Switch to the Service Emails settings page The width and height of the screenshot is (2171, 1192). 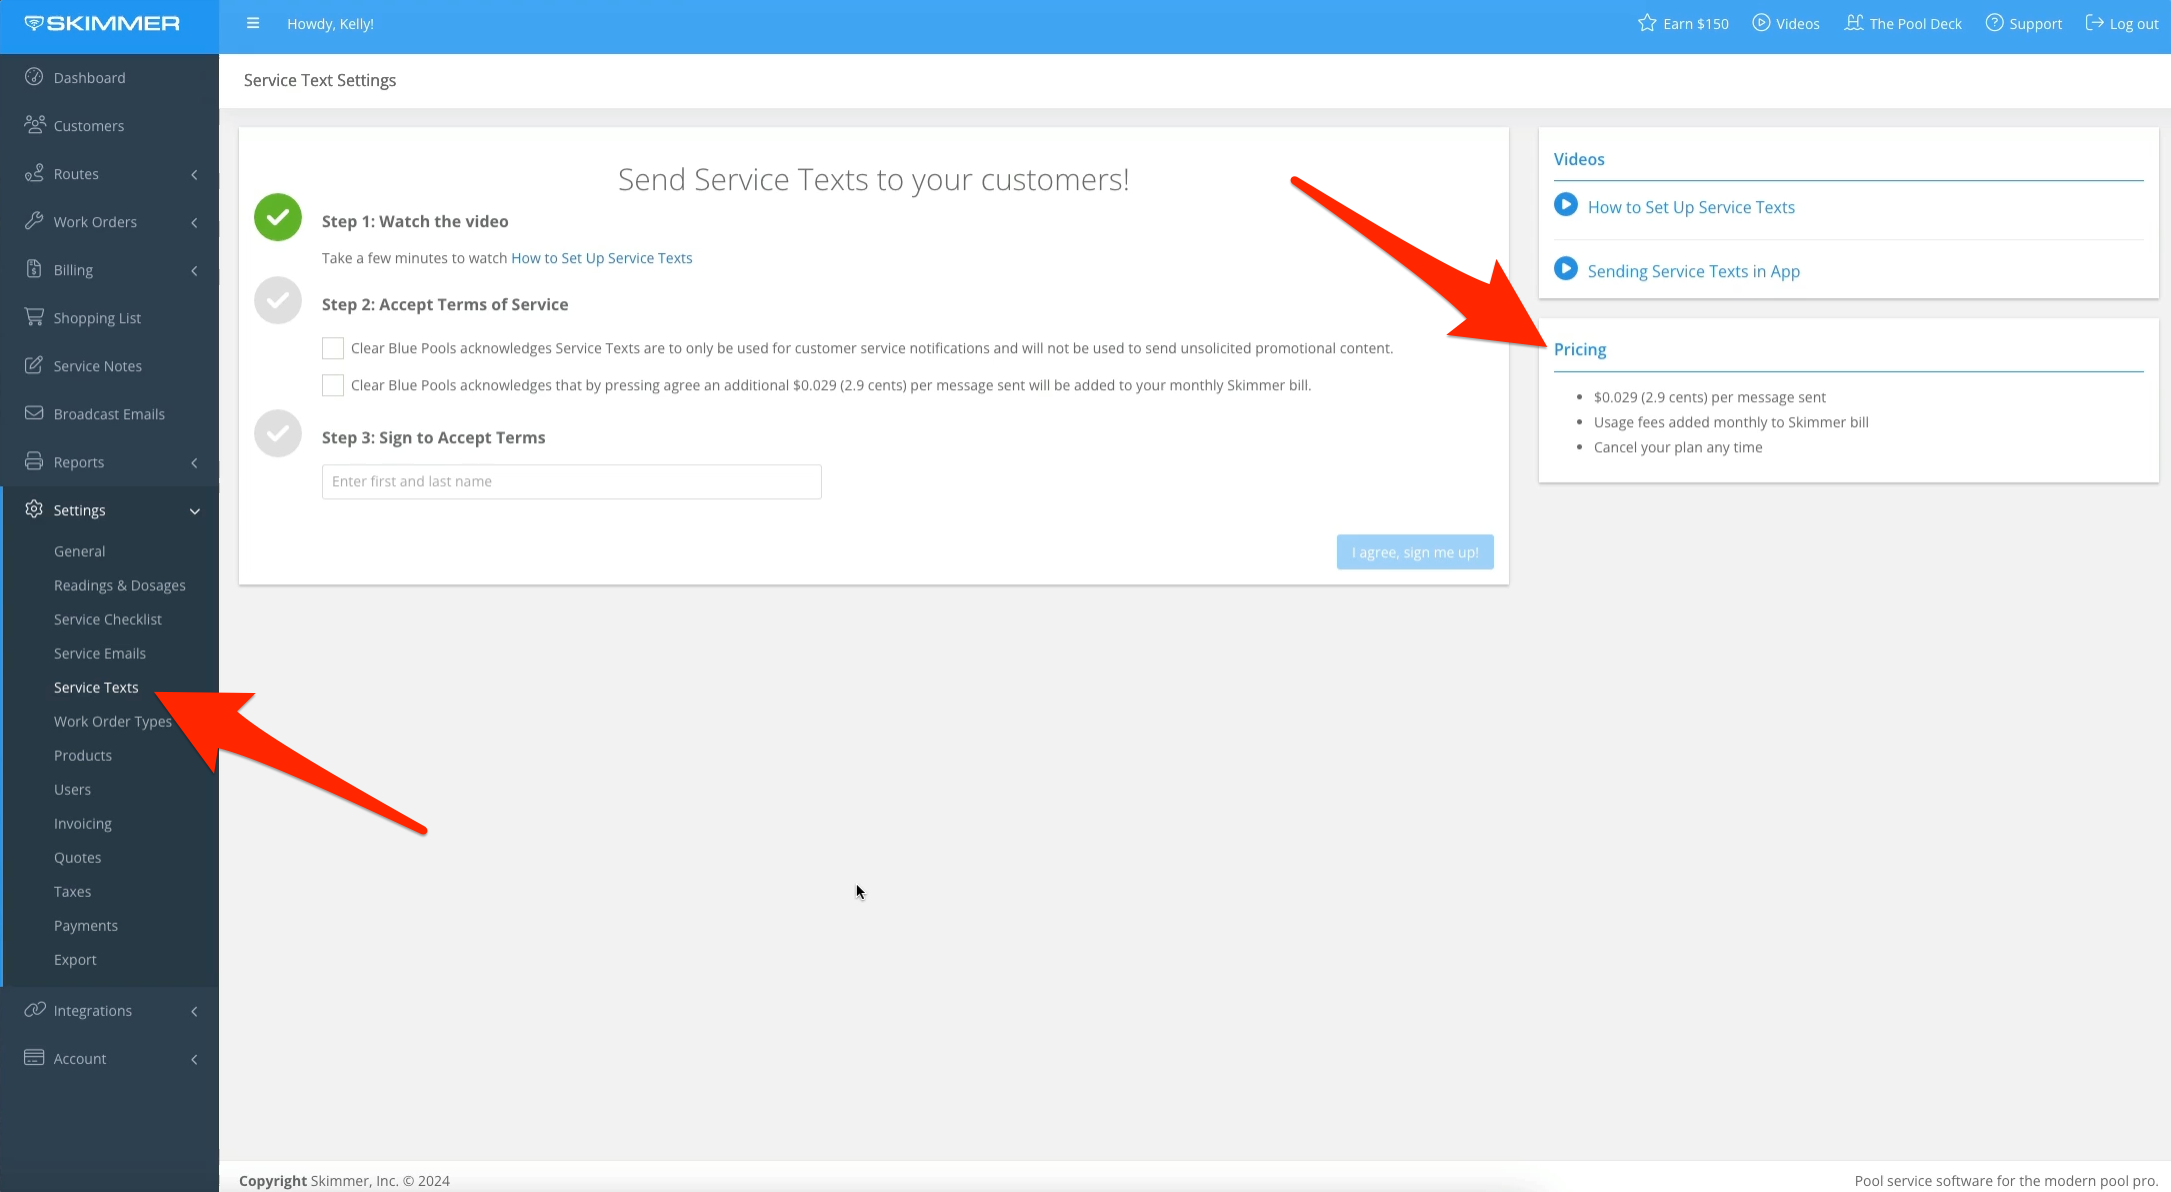(x=100, y=653)
